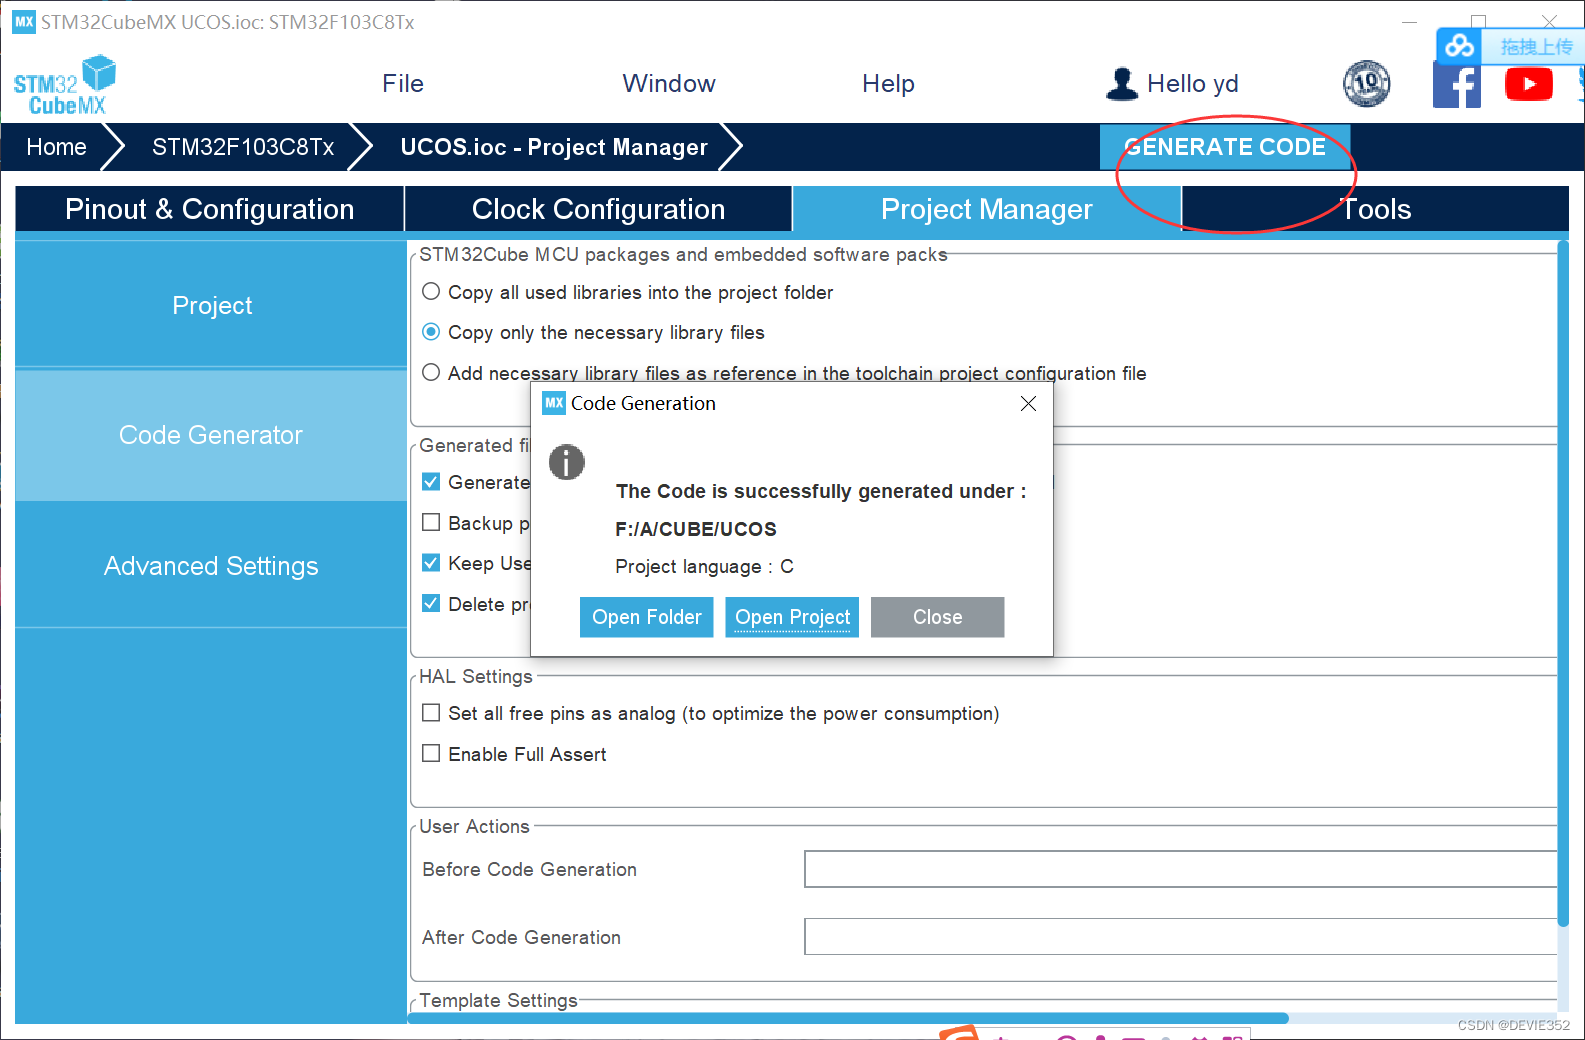Viewport: 1585px width, 1040px height.
Task: Click the info icon in Code Generation dialog
Action: [x=566, y=462]
